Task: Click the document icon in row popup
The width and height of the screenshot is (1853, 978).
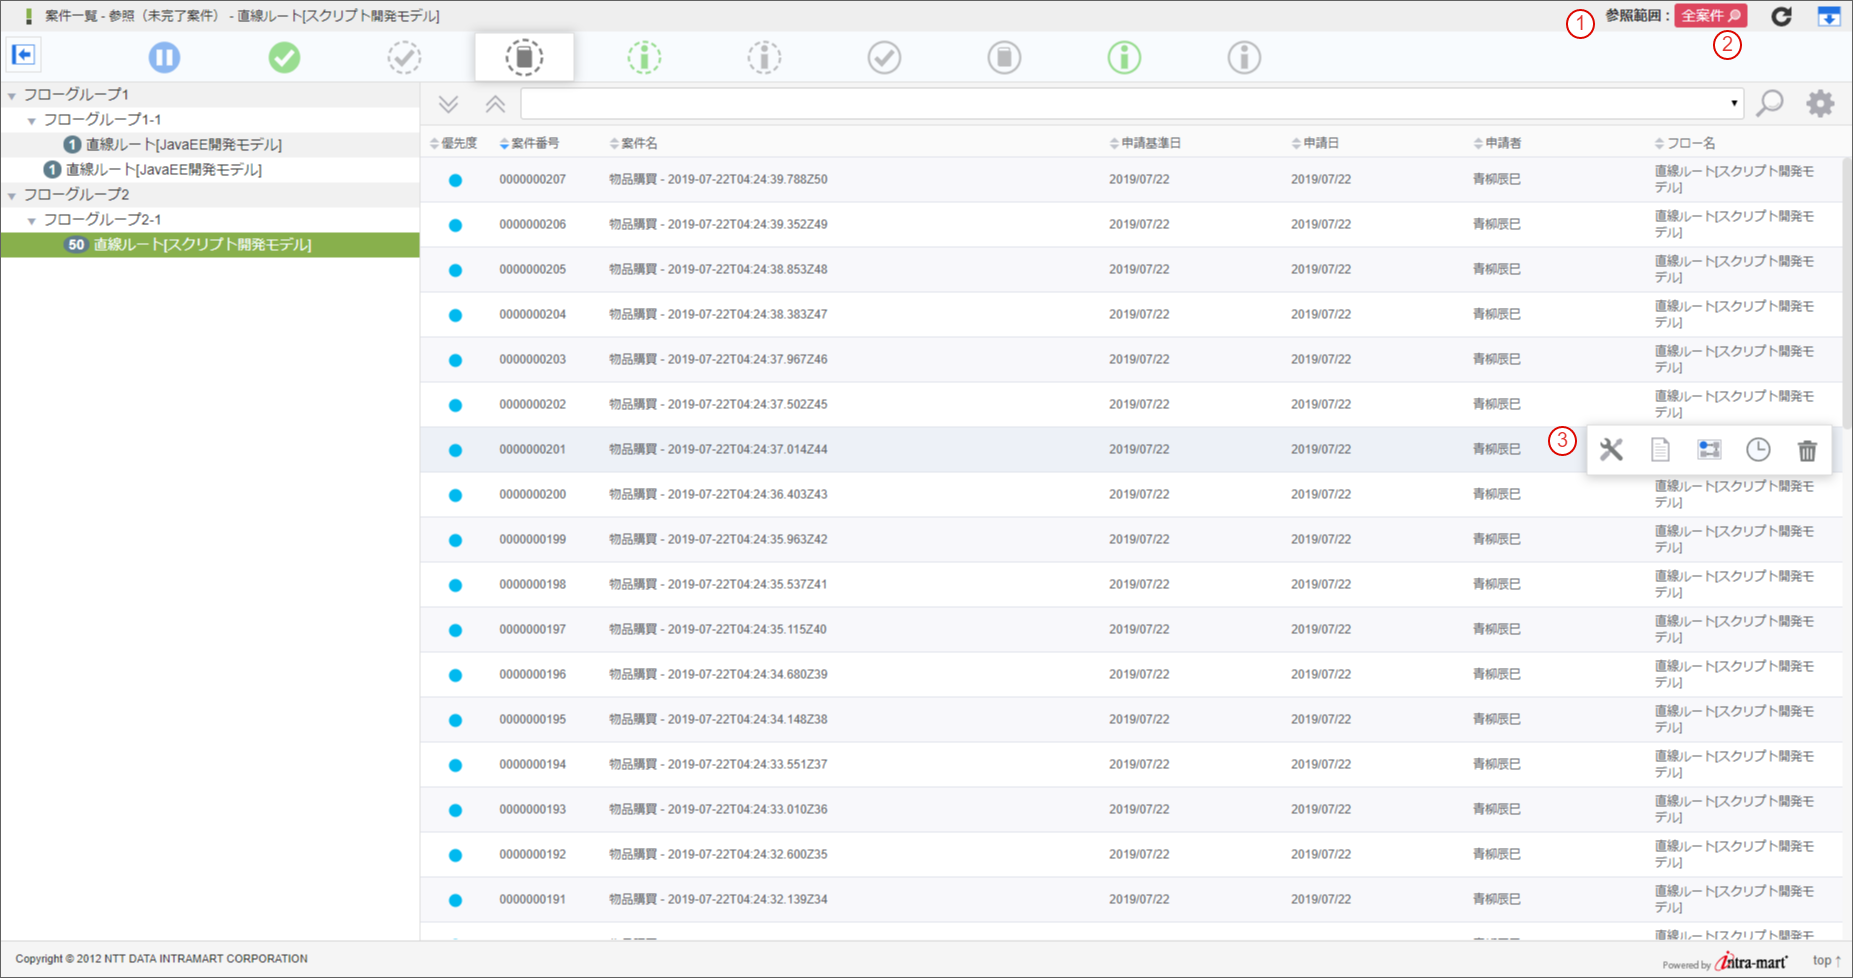Action: [x=1660, y=450]
